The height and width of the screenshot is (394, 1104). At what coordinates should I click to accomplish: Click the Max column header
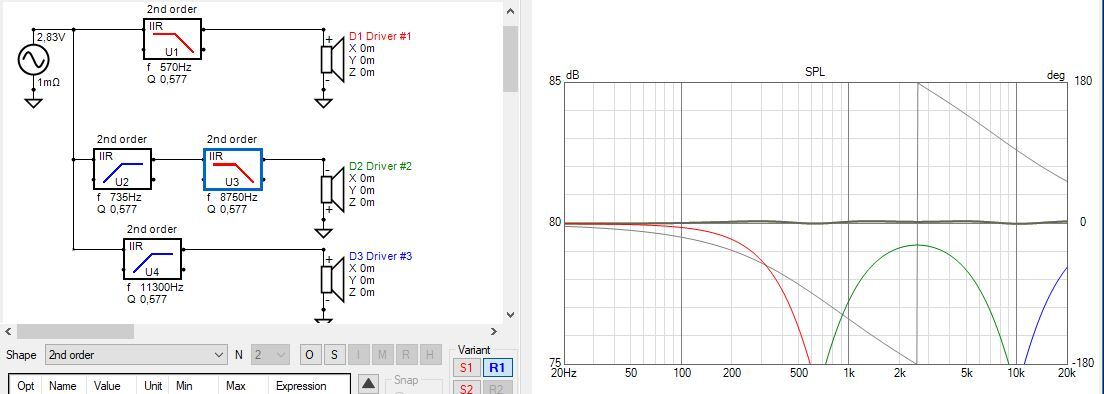click(236, 386)
